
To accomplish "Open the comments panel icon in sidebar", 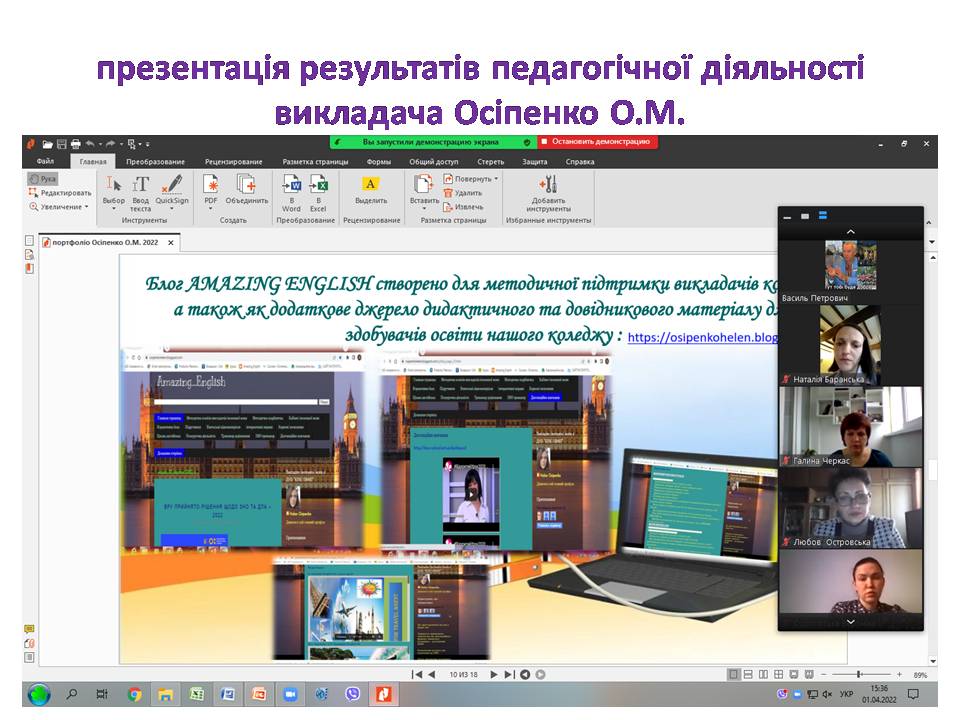I will tap(29, 629).
